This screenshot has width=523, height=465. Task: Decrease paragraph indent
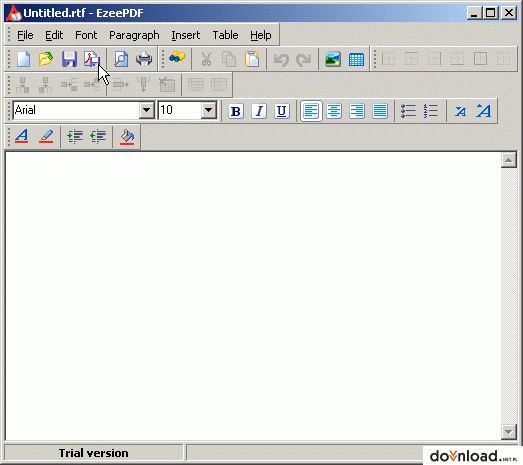(x=98, y=136)
